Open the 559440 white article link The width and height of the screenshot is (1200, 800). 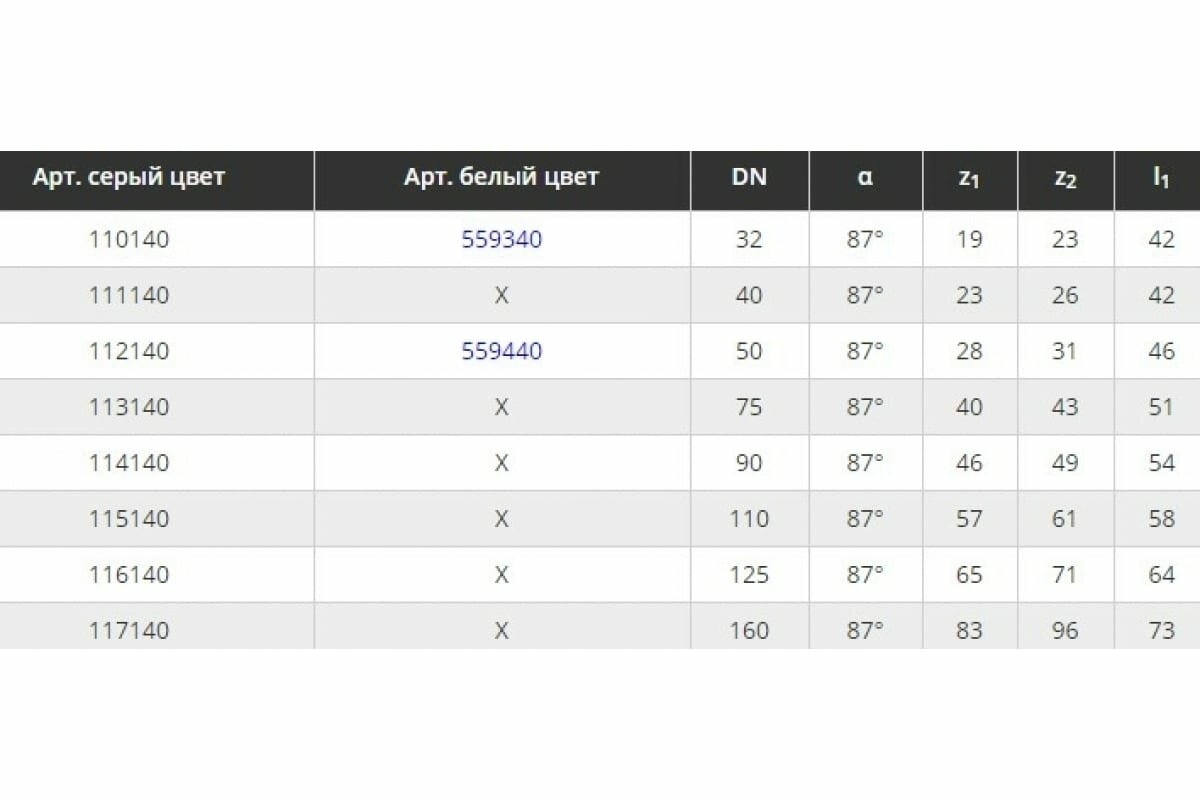(502, 352)
